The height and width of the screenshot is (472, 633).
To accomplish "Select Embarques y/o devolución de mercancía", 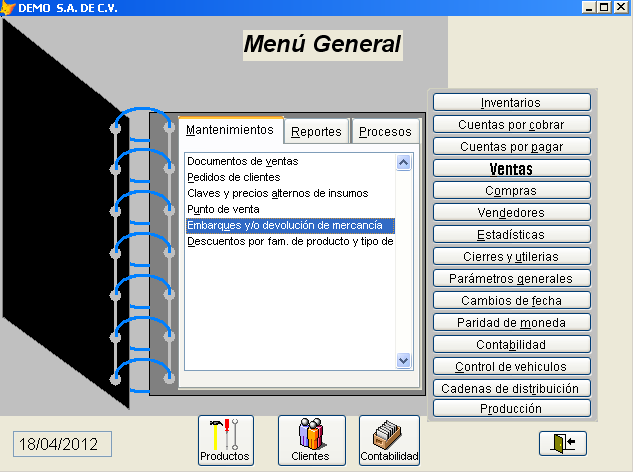I will pos(290,225).
